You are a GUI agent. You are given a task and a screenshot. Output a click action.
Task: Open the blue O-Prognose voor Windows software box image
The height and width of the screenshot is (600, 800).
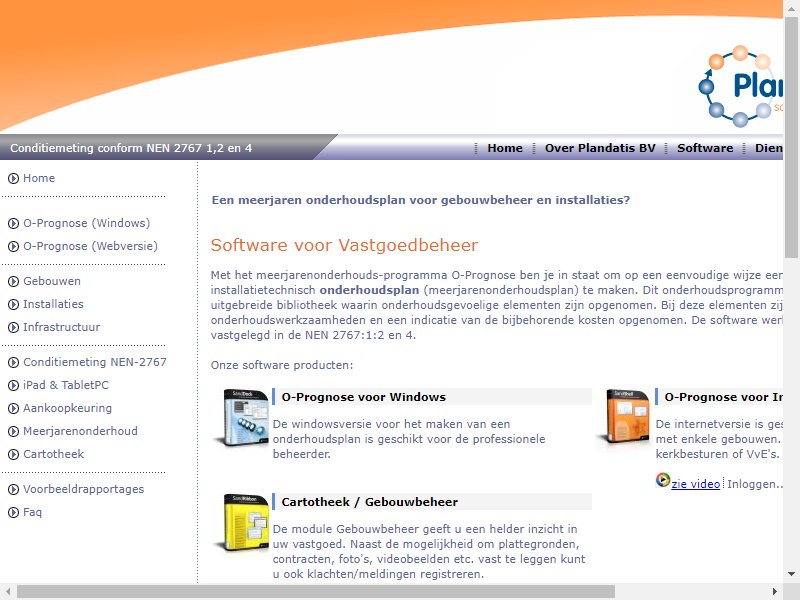pos(242,417)
